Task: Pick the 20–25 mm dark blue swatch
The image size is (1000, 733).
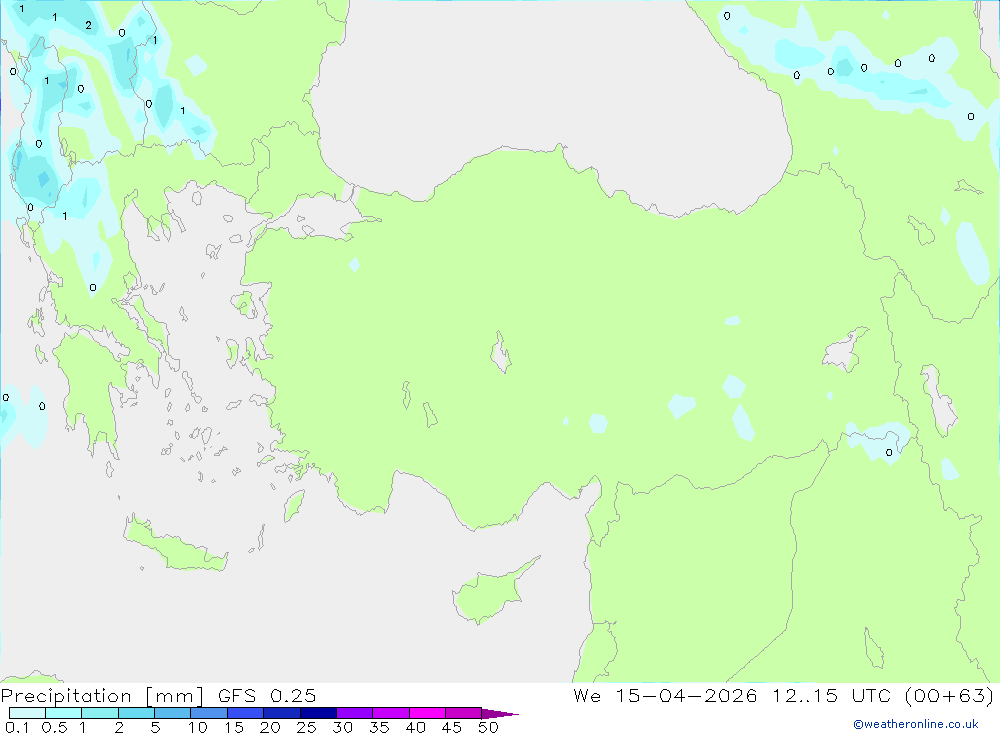Action: pyautogui.click(x=282, y=713)
